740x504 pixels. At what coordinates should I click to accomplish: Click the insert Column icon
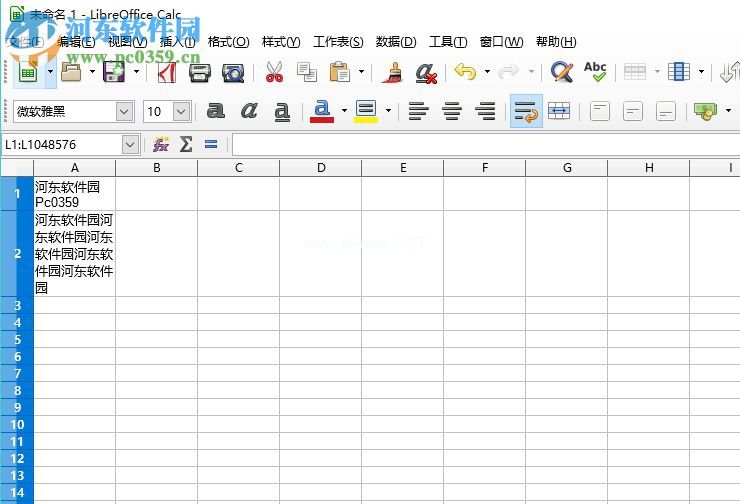(x=679, y=72)
